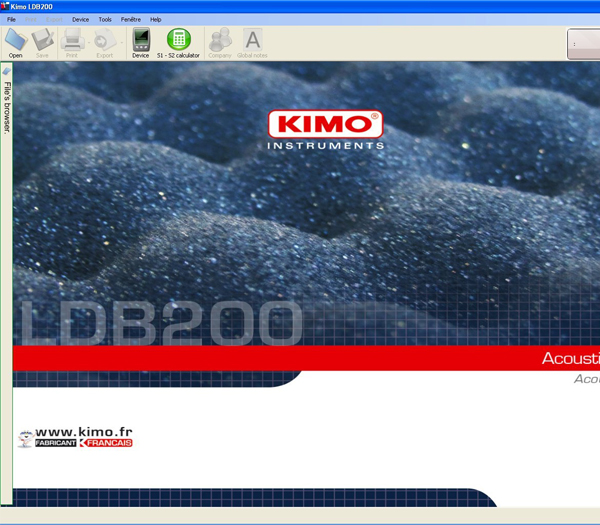Open the Fenêtre menu
600x525 pixels.
(x=131, y=20)
